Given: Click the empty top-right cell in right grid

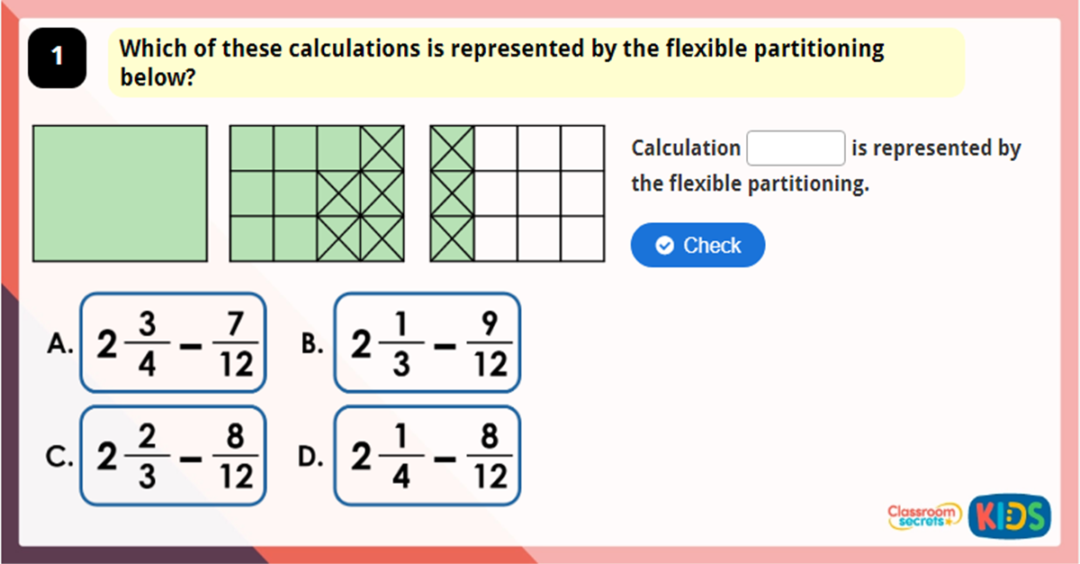Looking at the screenshot, I should (582, 148).
